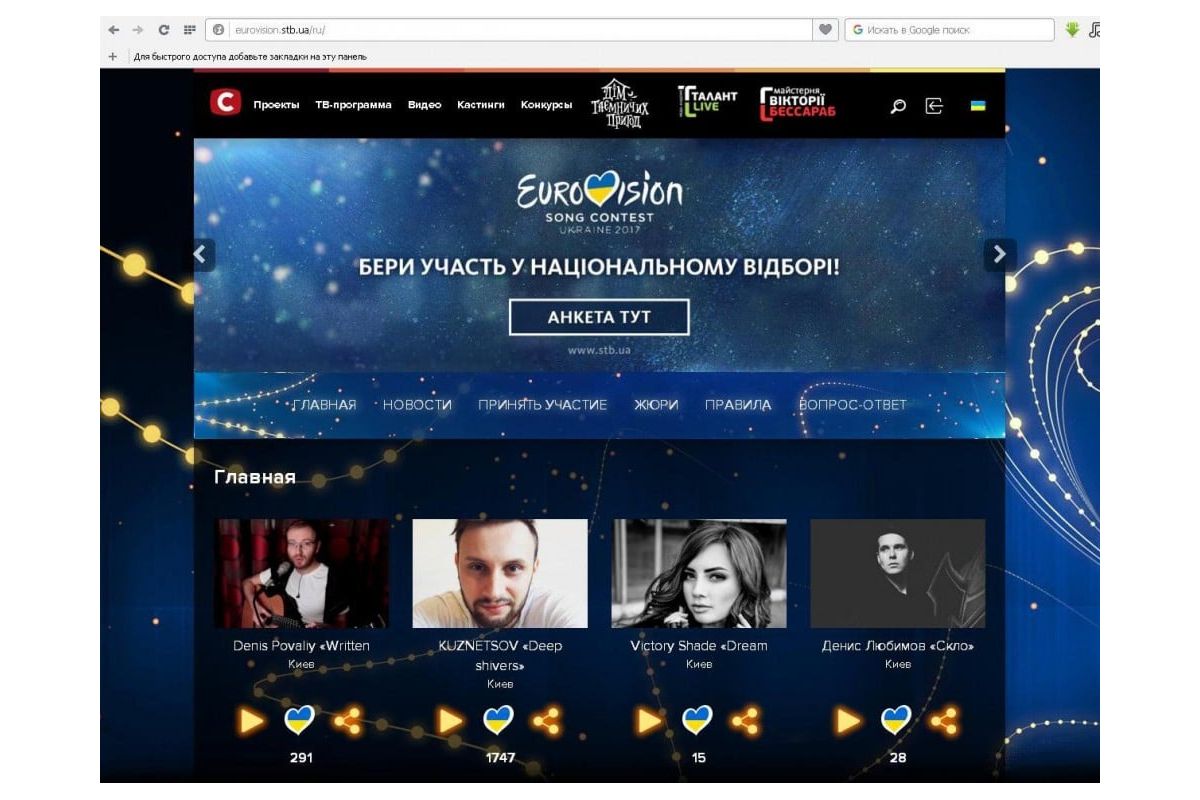This screenshot has width=1200, height=800.
Task: Focus the Google search field
Action: click(x=949, y=30)
